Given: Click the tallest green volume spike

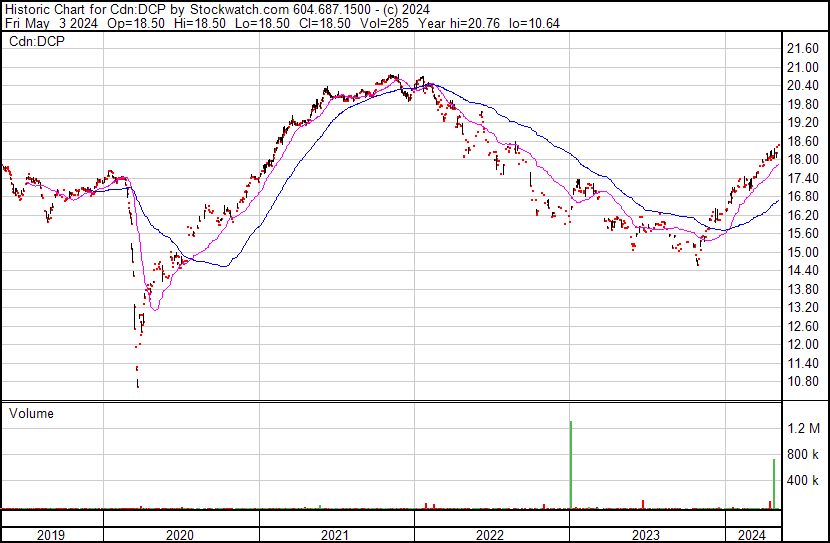Looking at the screenshot, I should pos(570,465).
